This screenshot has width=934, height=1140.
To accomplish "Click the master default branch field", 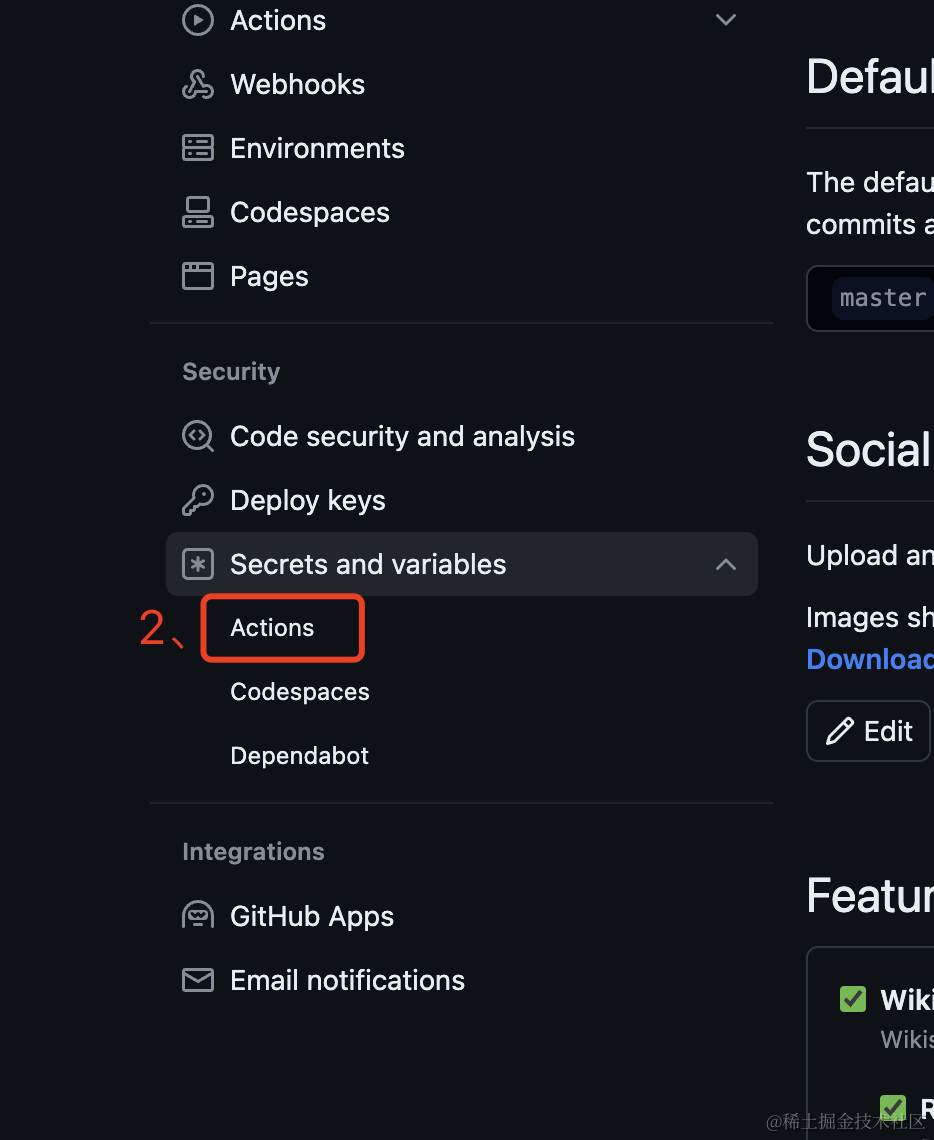I will tap(870, 298).
